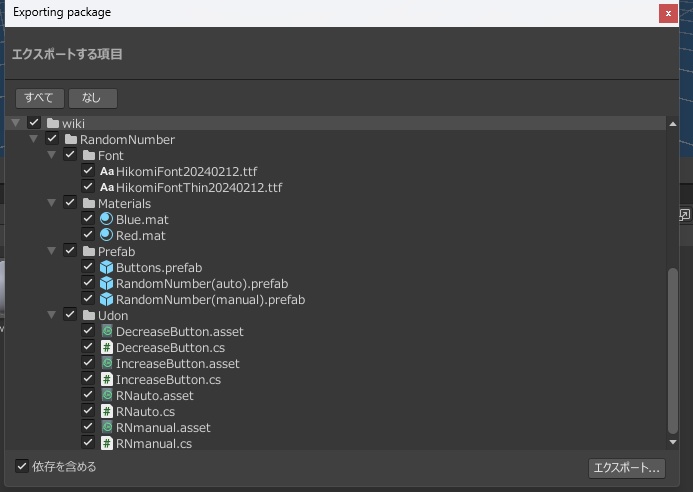The image size is (693, 492).
Task: Click the Blue.mat material sphere icon
Action: point(107,219)
